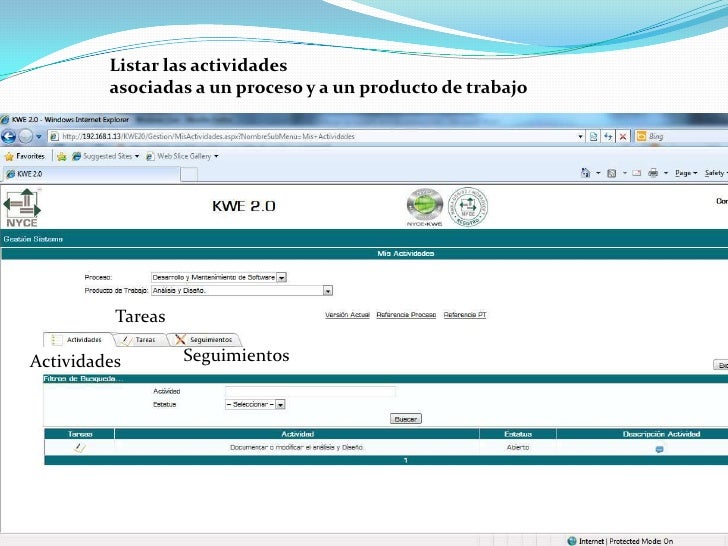Expand the address bar history dropdown arrow
This screenshot has width=728, height=546.
580,136
